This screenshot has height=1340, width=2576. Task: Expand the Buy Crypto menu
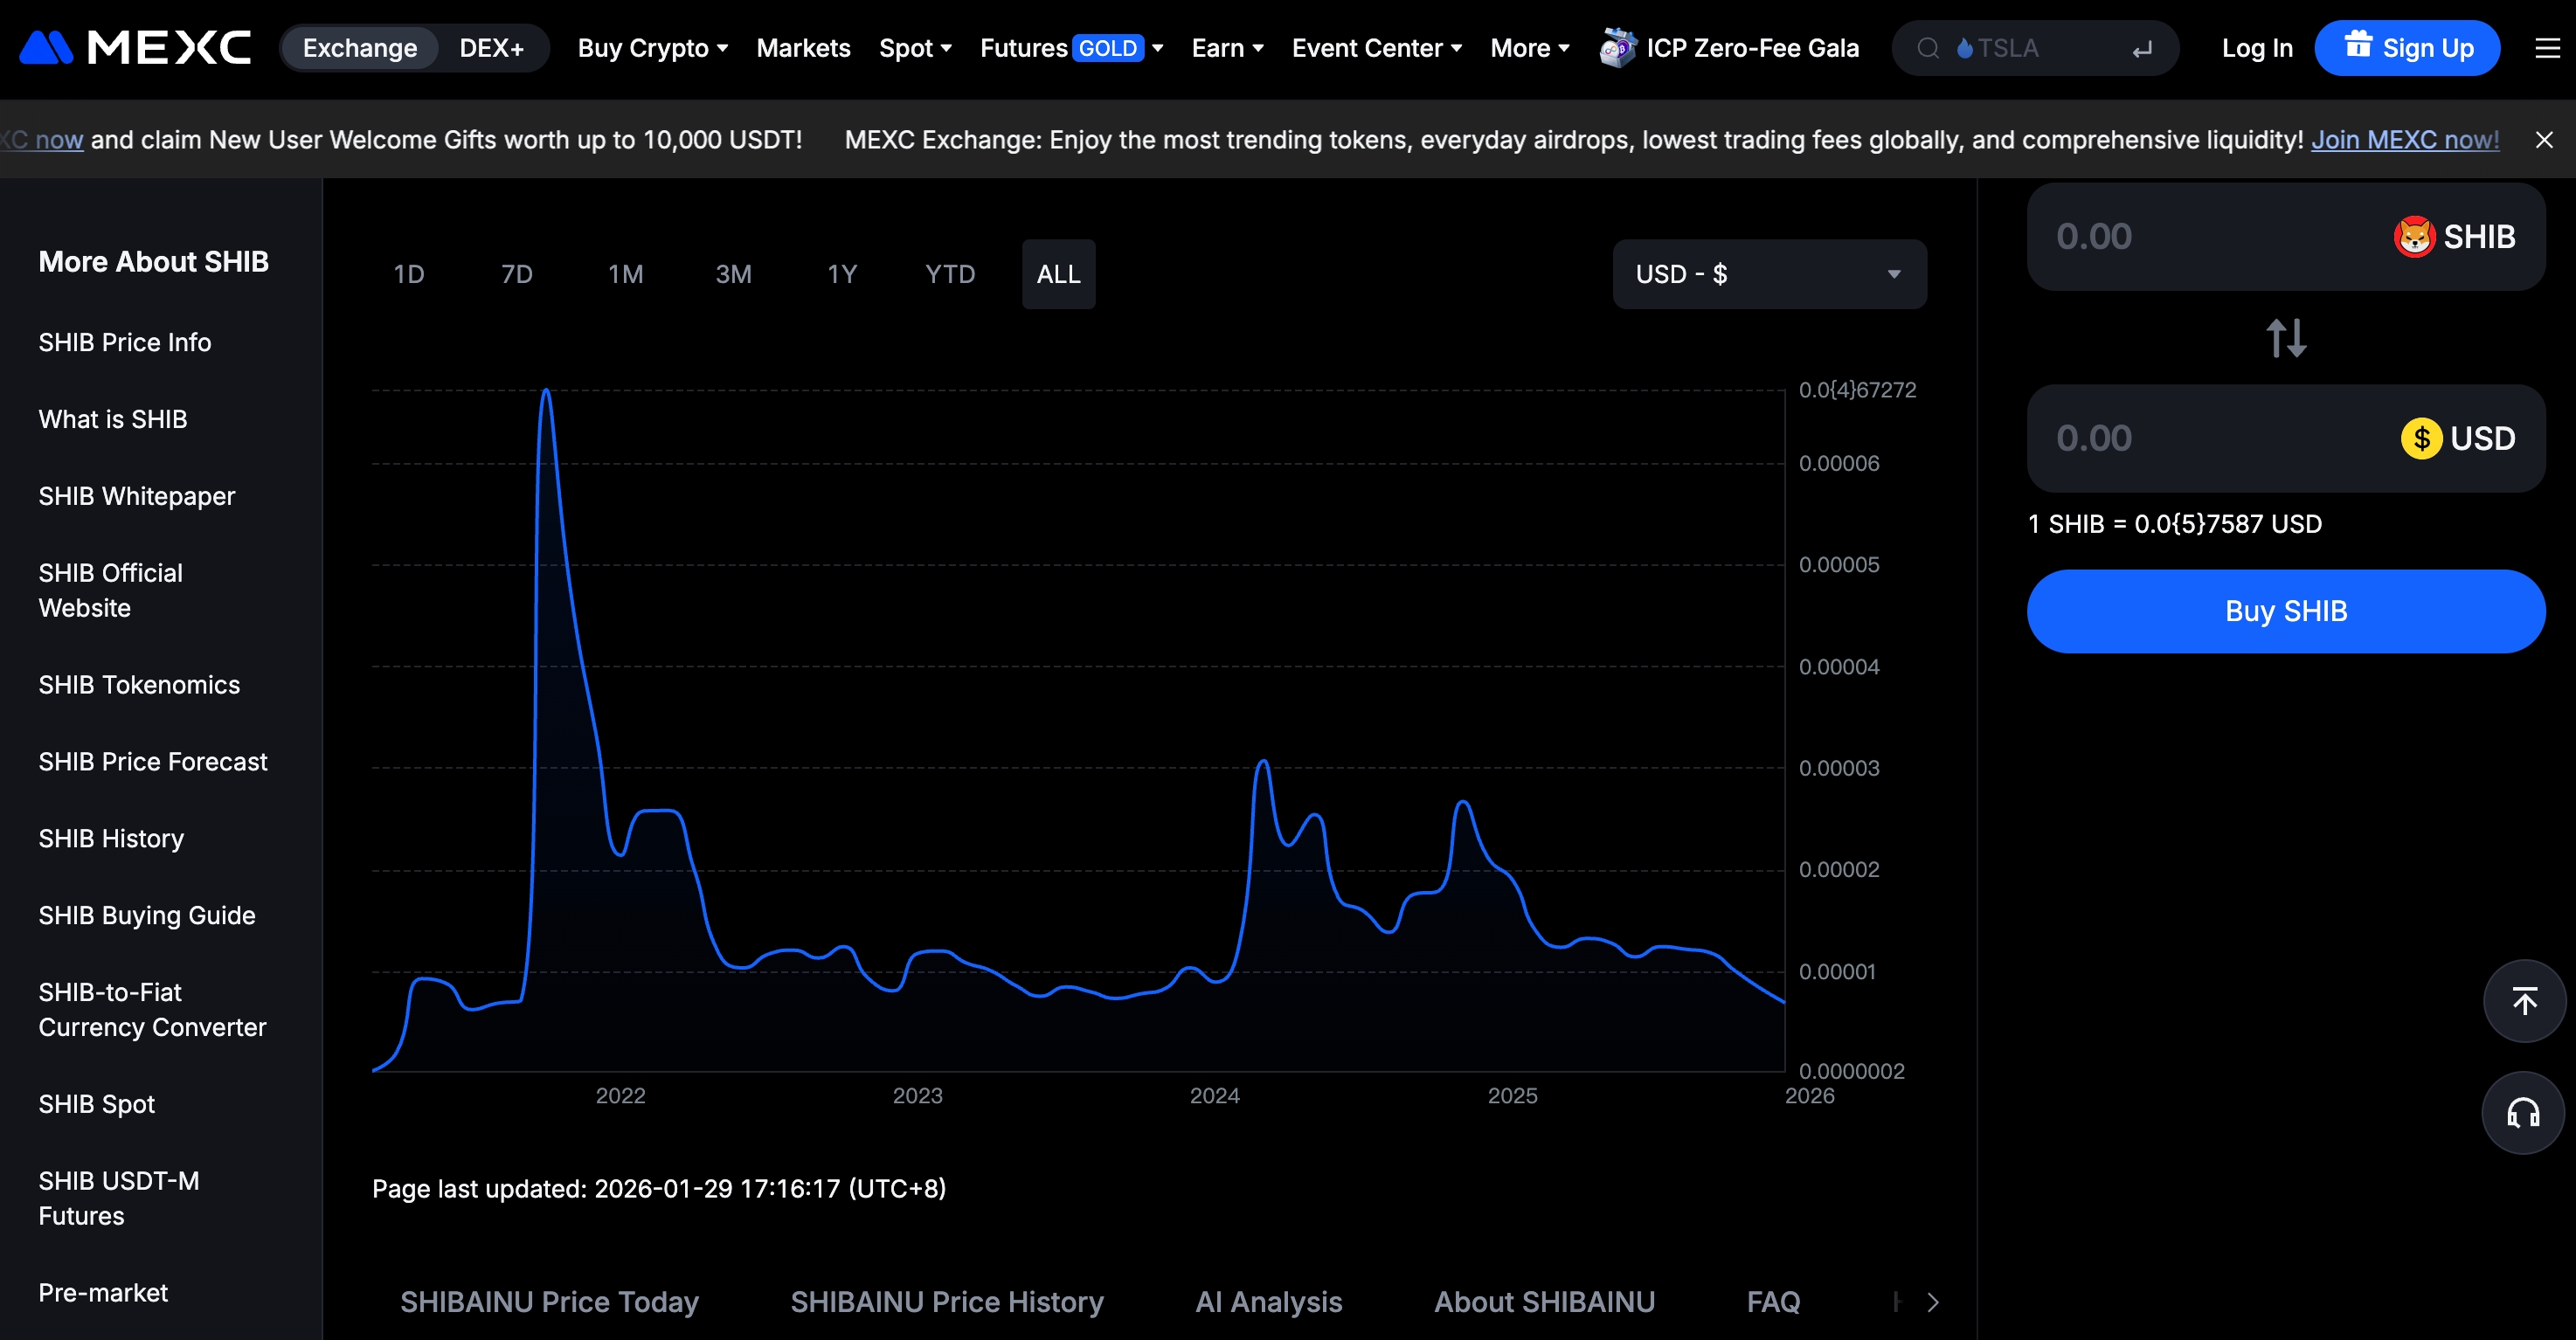coord(652,48)
